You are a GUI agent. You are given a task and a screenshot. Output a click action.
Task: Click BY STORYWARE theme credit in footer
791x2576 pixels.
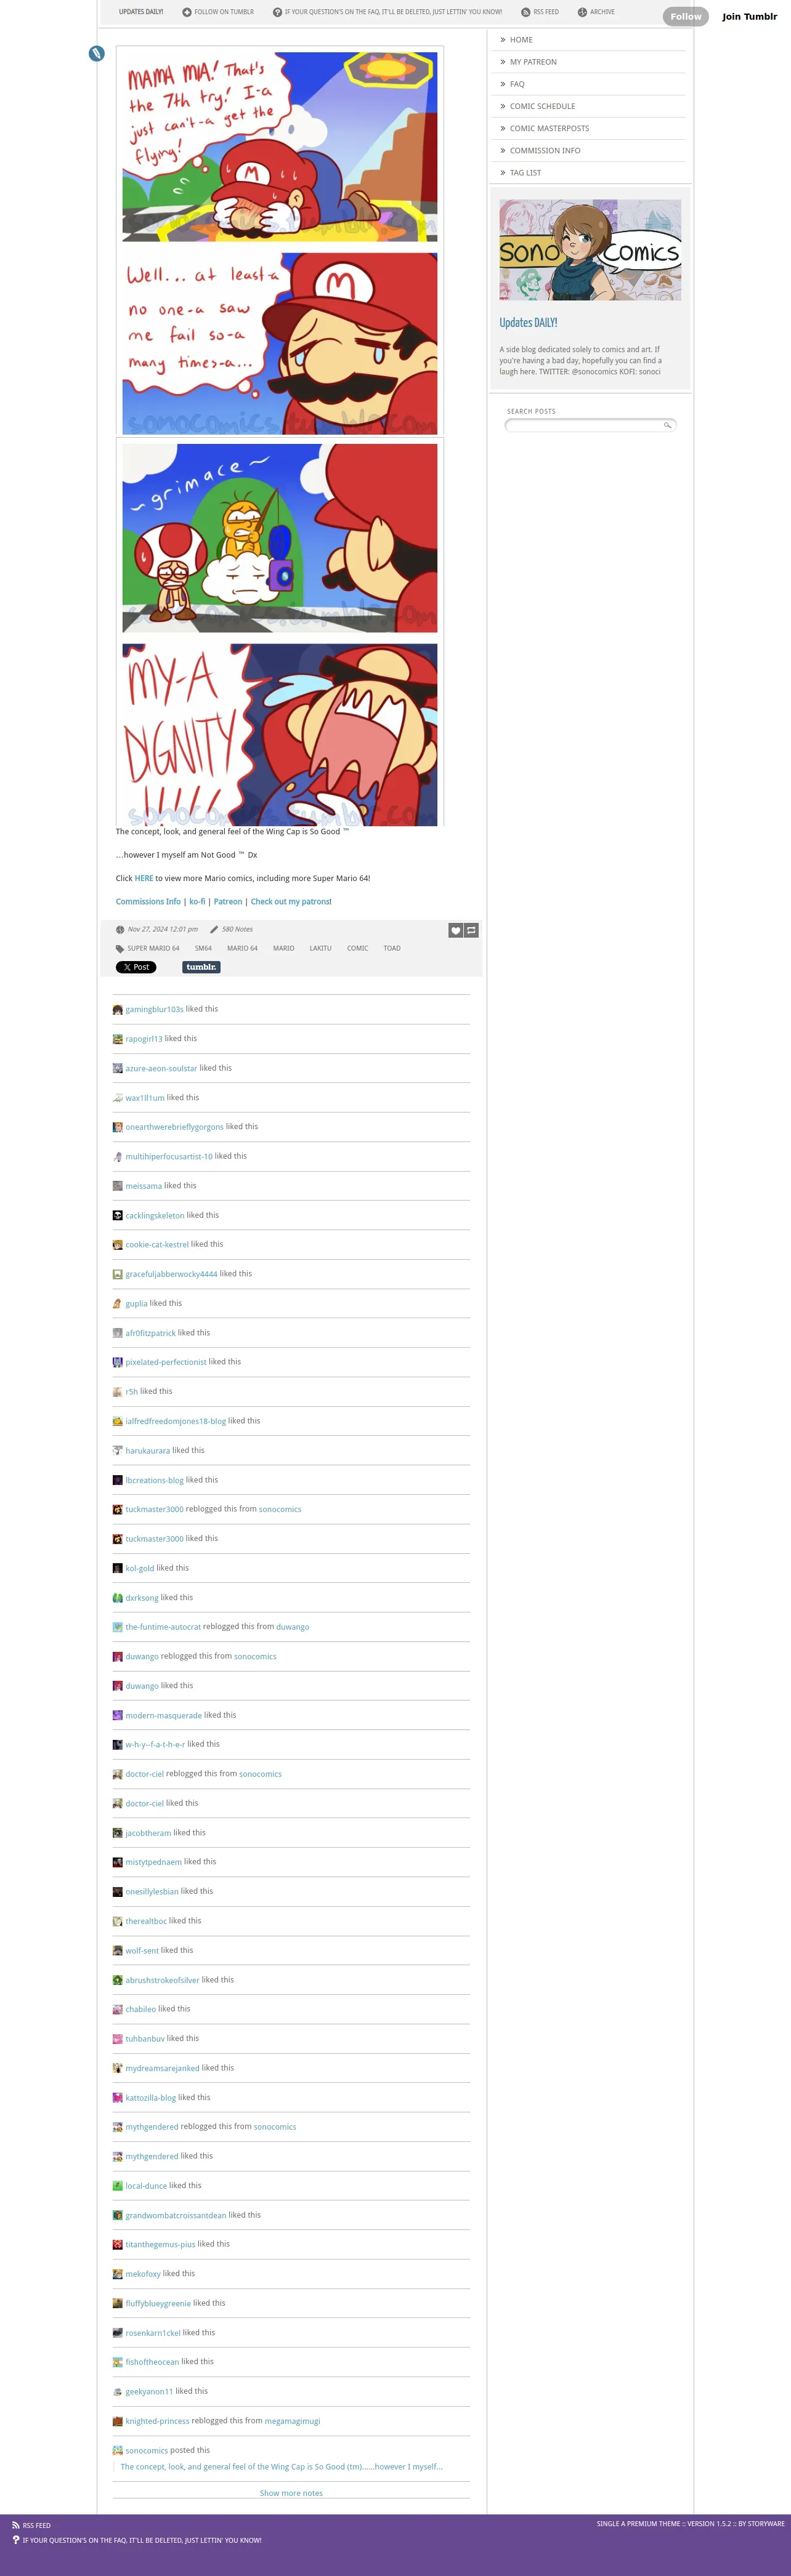[x=761, y=2523]
